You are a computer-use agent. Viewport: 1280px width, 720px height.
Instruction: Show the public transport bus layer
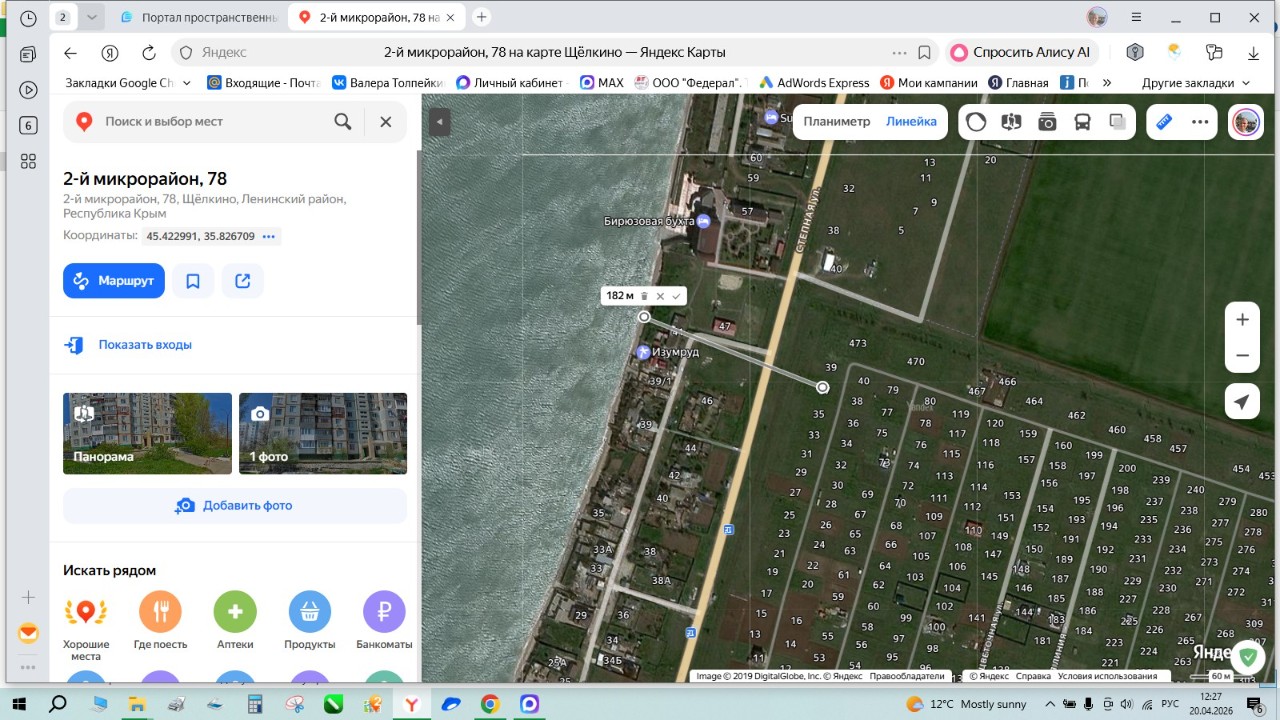point(1082,122)
